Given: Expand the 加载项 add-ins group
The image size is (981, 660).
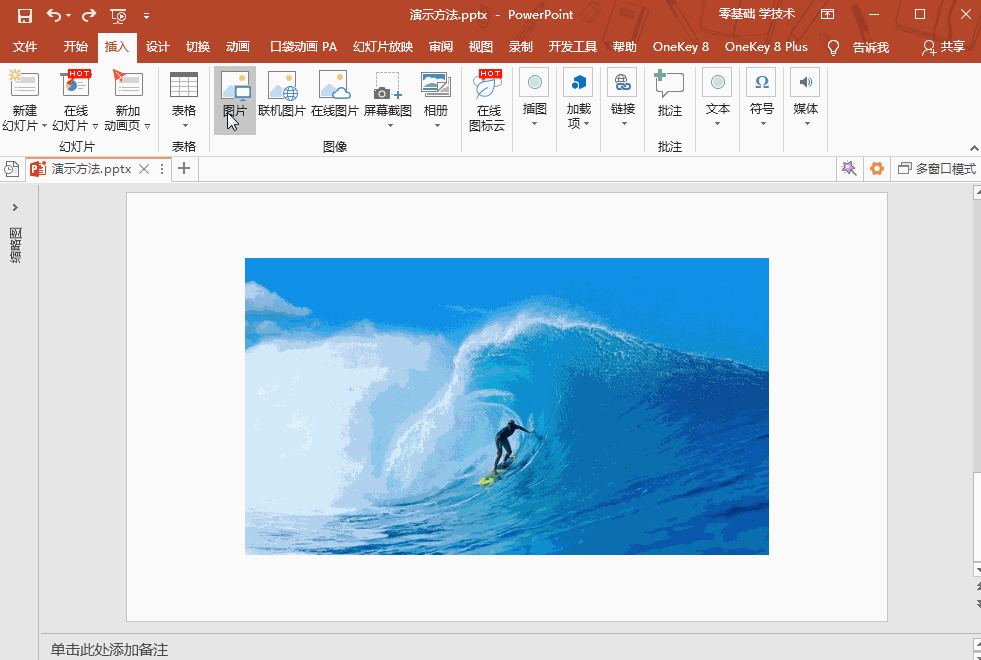Looking at the screenshot, I should pos(579,99).
